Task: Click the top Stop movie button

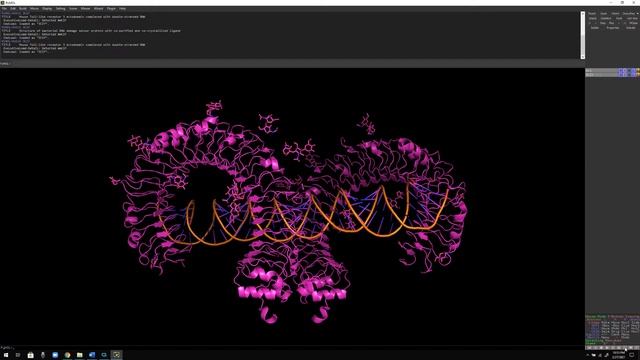Action: tap(602, 23)
